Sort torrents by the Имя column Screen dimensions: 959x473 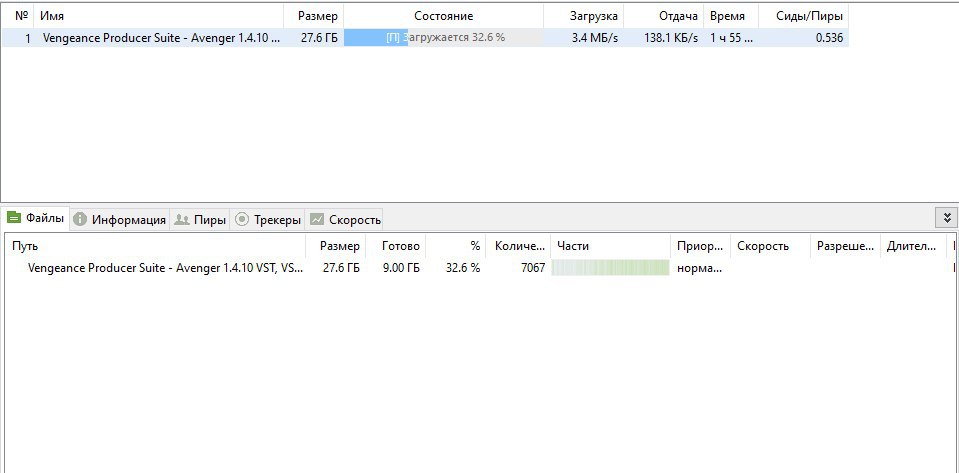tap(159, 17)
